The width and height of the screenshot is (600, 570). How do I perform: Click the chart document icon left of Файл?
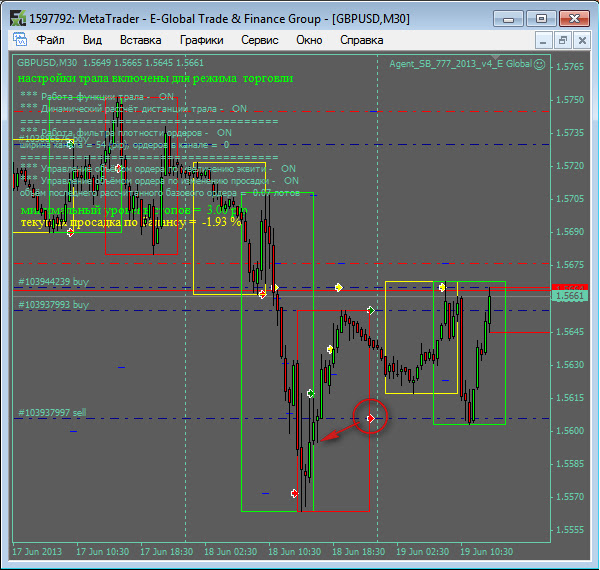tap(20, 39)
